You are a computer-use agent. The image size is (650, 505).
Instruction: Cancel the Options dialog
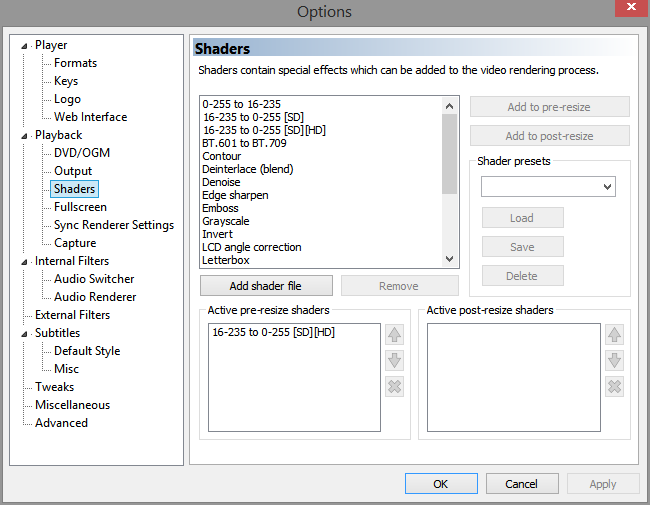pyautogui.click(x=521, y=484)
